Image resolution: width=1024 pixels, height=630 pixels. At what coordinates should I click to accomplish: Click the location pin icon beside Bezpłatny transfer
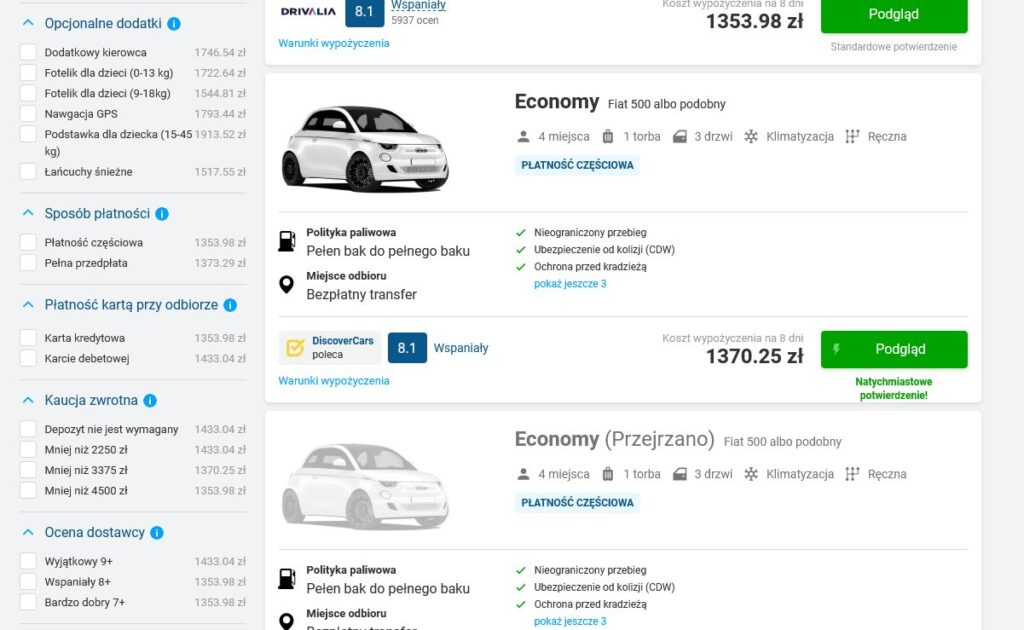pos(286,285)
